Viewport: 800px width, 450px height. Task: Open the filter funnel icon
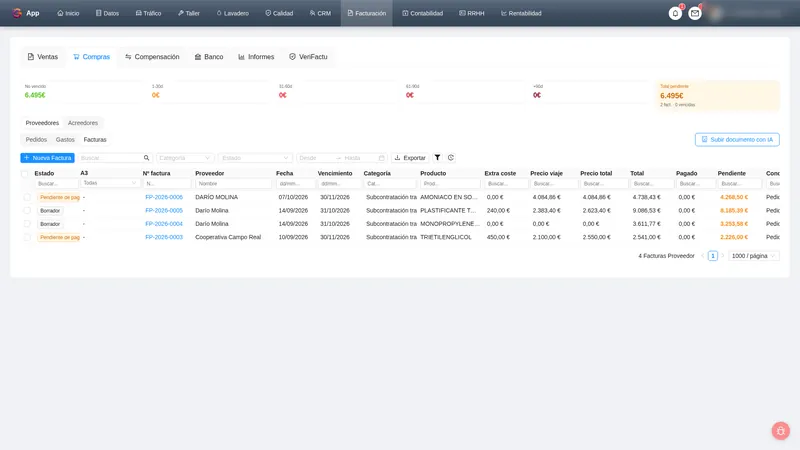pyautogui.click(x=437, y=158)
